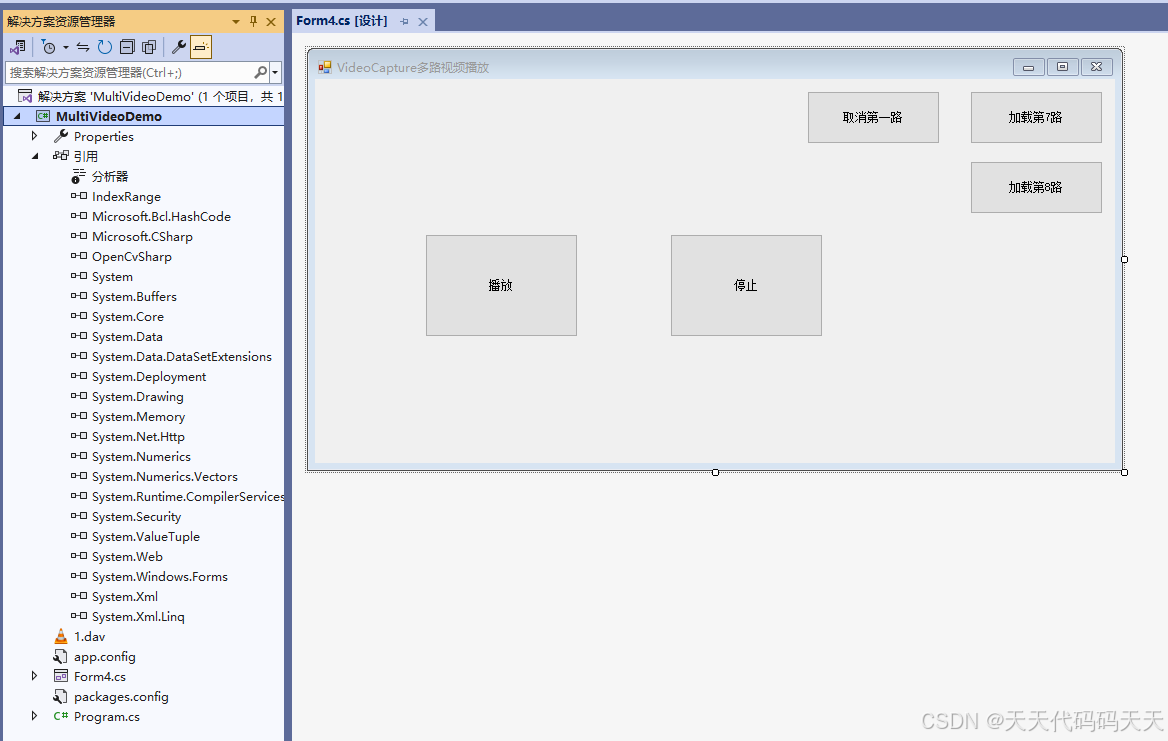The height and width of the screenshot is (741, 1168).
Task: Select the 播放 play button in designer
Action: [x=501, y=285]
